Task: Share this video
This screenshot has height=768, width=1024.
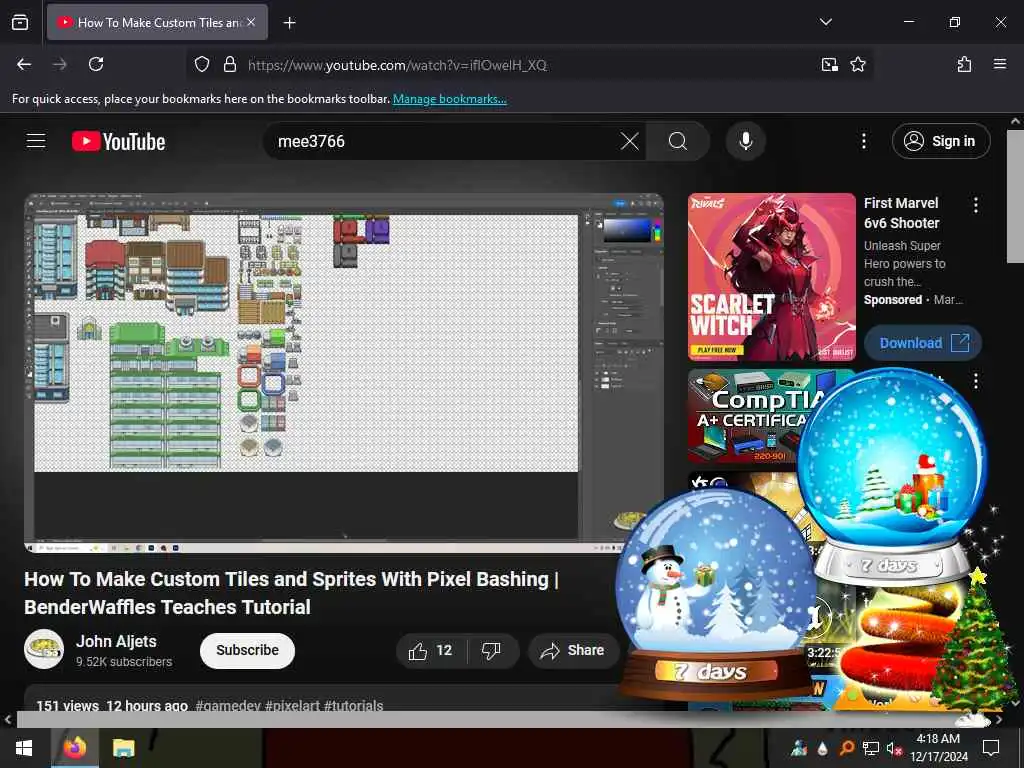Action: [573, 650]
